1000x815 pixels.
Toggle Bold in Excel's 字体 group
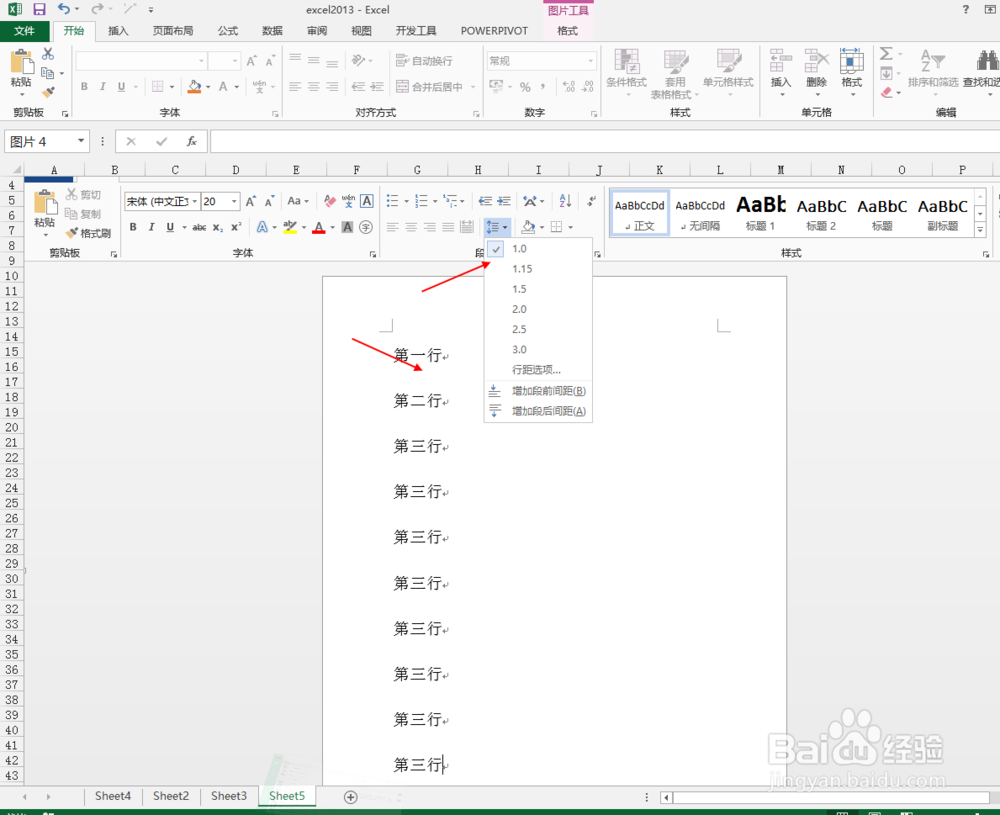click(x=84, y=86)
